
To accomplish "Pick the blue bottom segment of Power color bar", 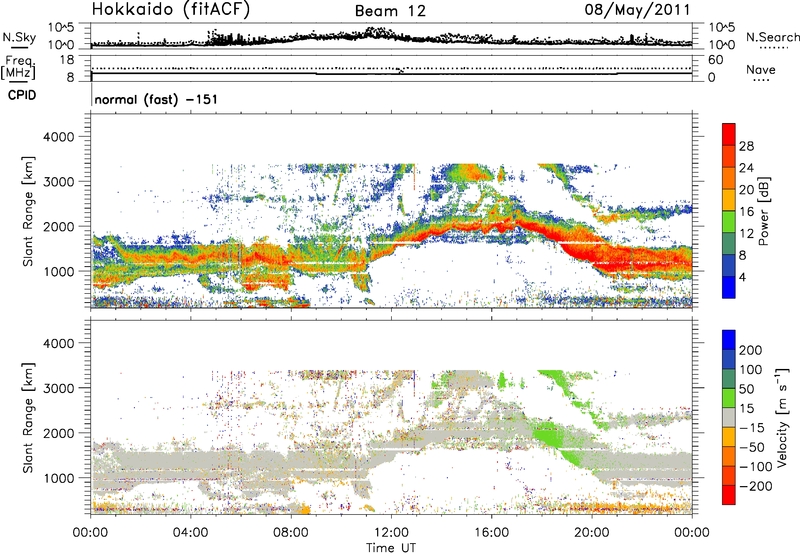I will 729,288.
